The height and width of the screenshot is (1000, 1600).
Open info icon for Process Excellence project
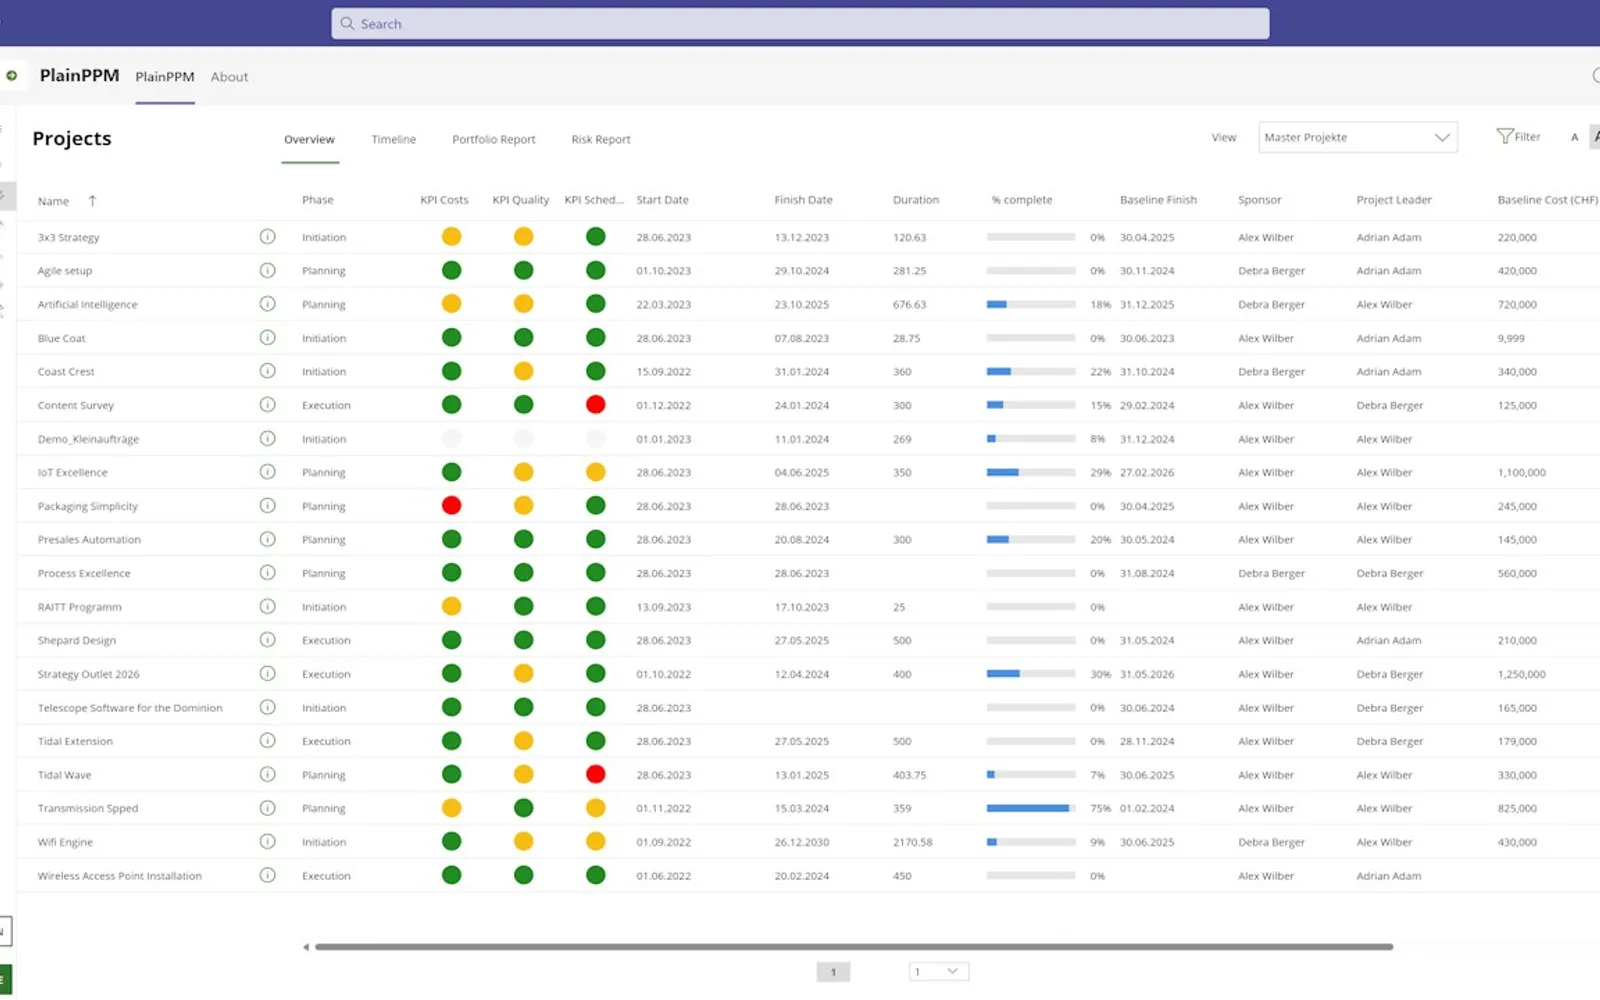[267, 573]
